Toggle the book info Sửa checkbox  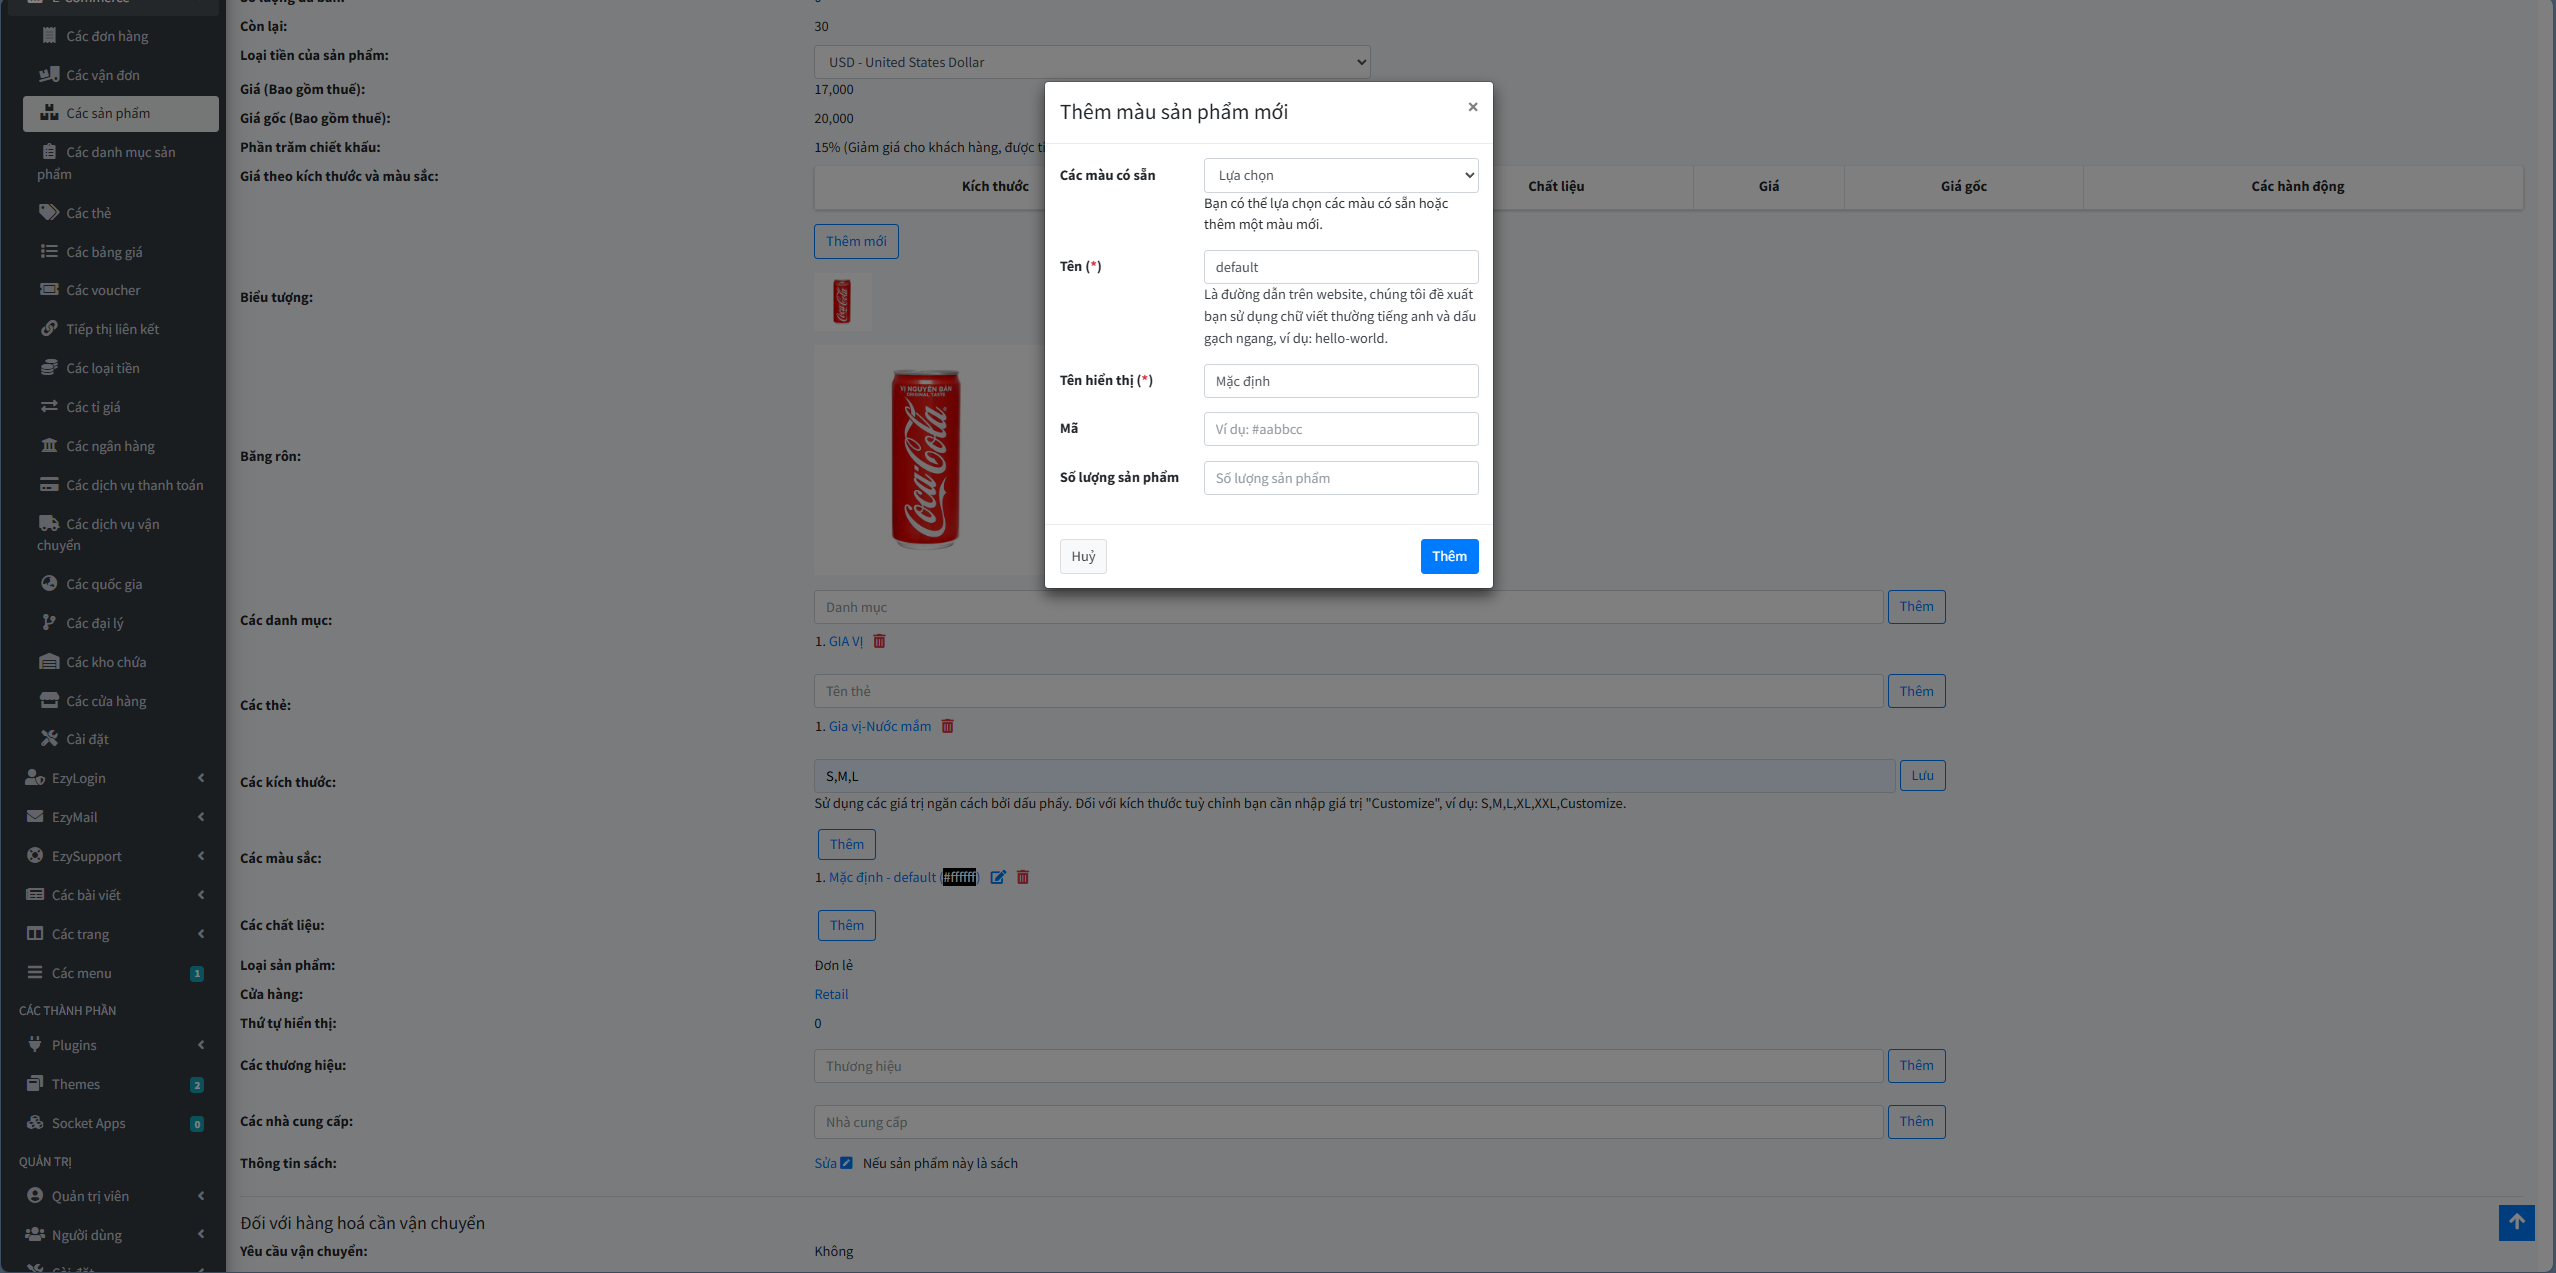click(x=846, y=1163)
